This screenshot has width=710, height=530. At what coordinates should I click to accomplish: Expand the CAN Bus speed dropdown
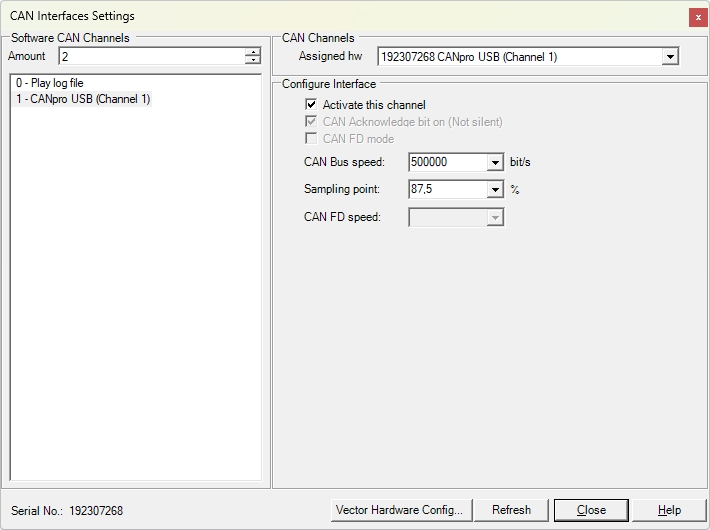click(495, 162)
